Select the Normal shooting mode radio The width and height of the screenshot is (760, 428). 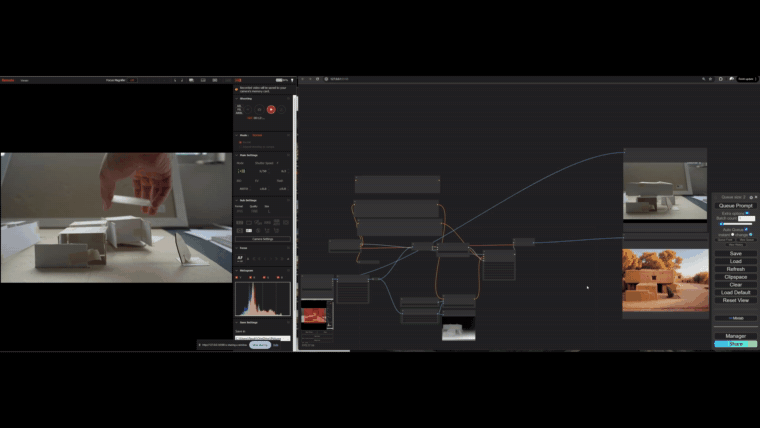pyautogui.click(x=240, y=142)
